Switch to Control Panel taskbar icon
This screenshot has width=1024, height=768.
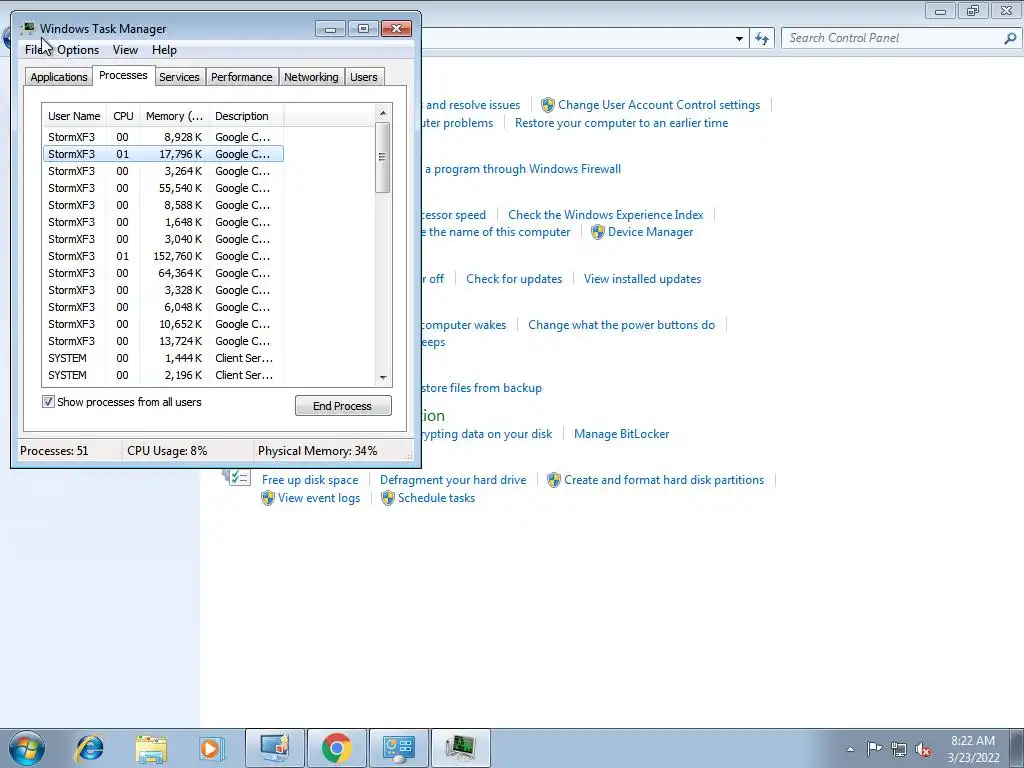point(398,748)
